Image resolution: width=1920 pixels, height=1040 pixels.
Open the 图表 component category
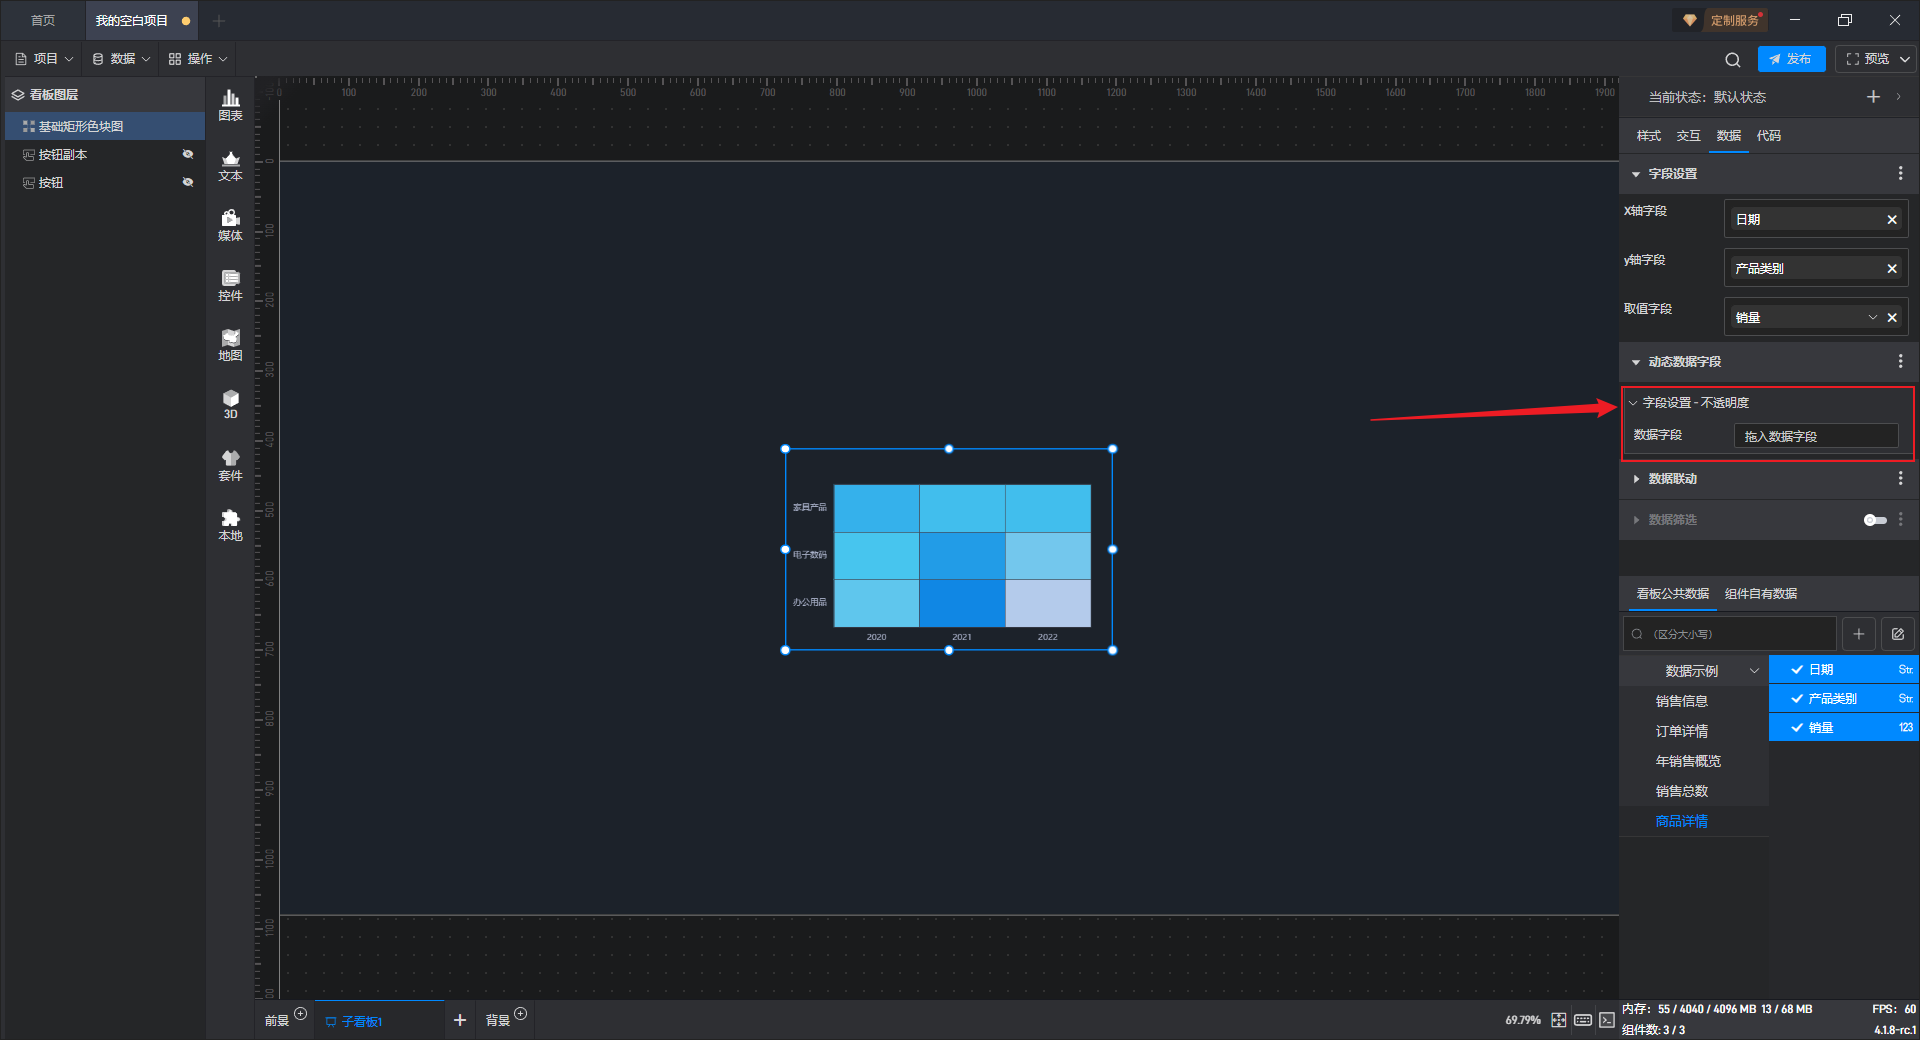tap(230, 105)
